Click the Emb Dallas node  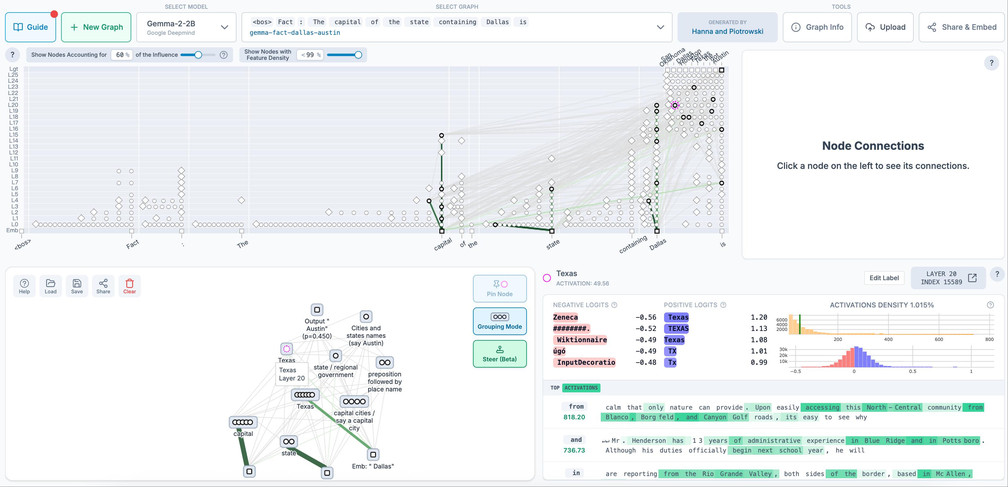click(373, 454)
